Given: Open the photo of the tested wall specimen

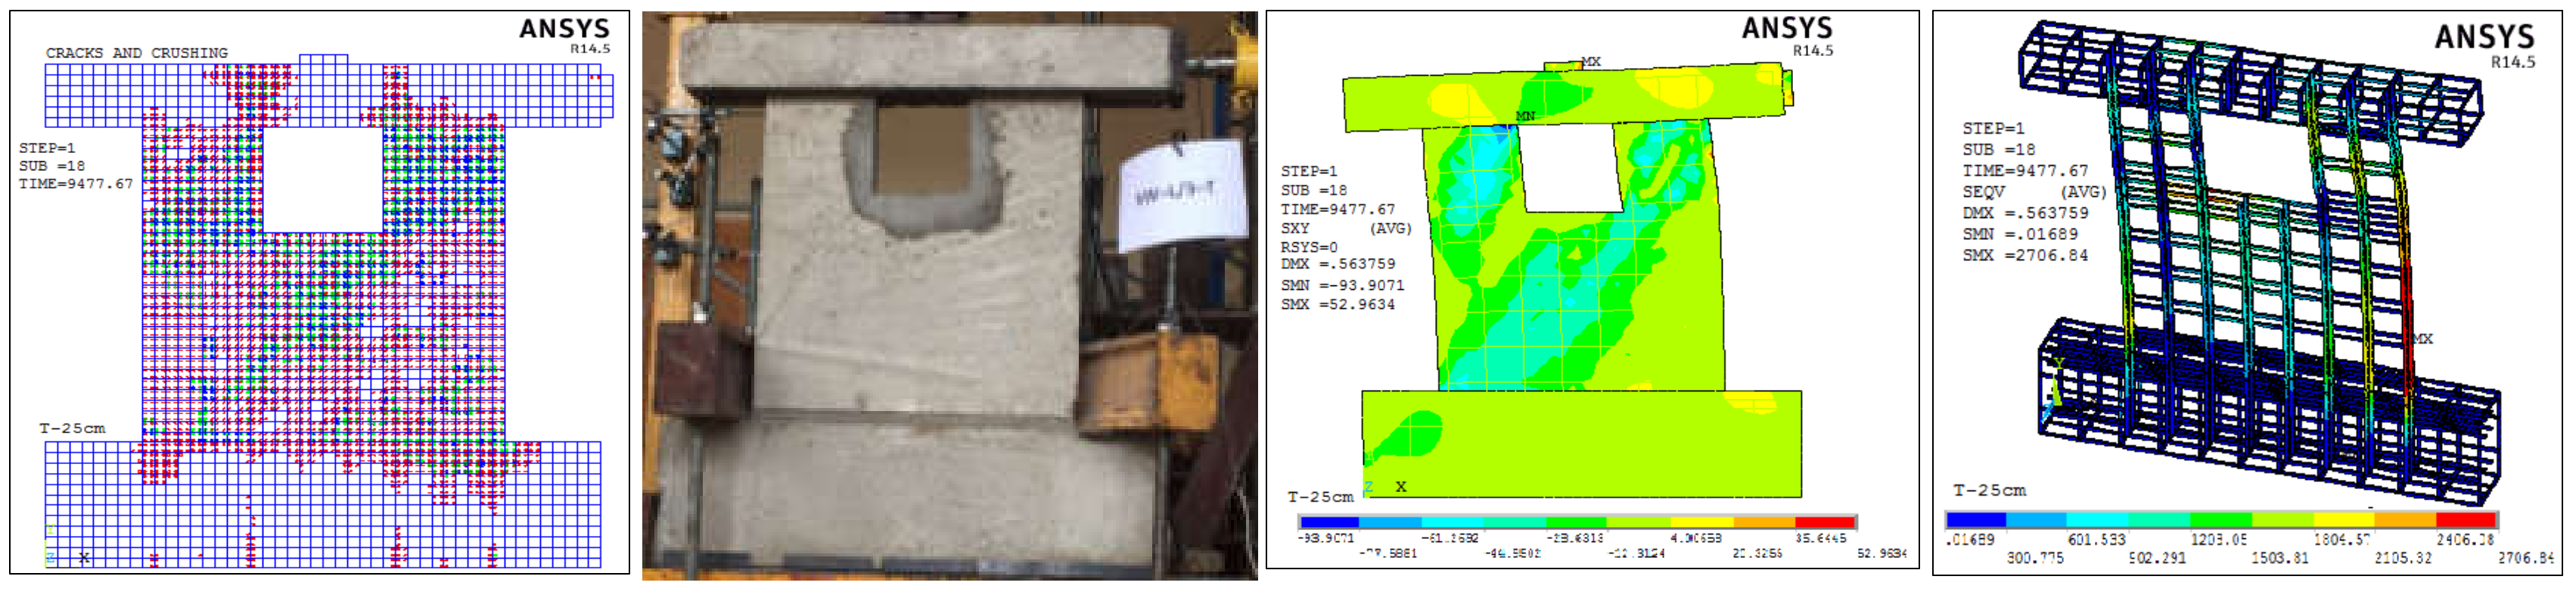Looking at the screenshot, I should [949, 296].
